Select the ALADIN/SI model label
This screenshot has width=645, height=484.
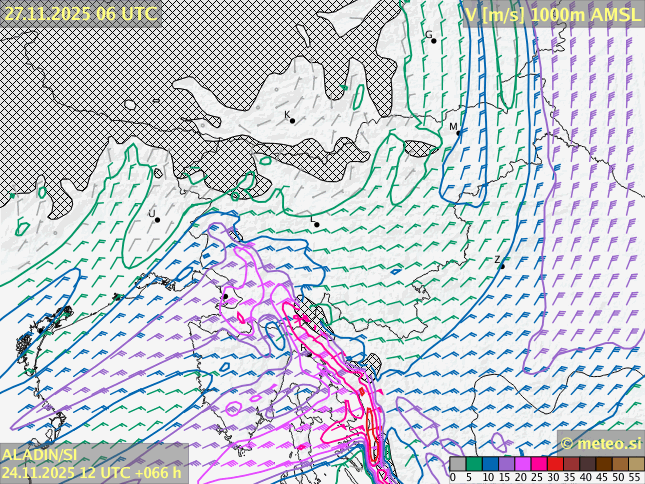point(41,455)
